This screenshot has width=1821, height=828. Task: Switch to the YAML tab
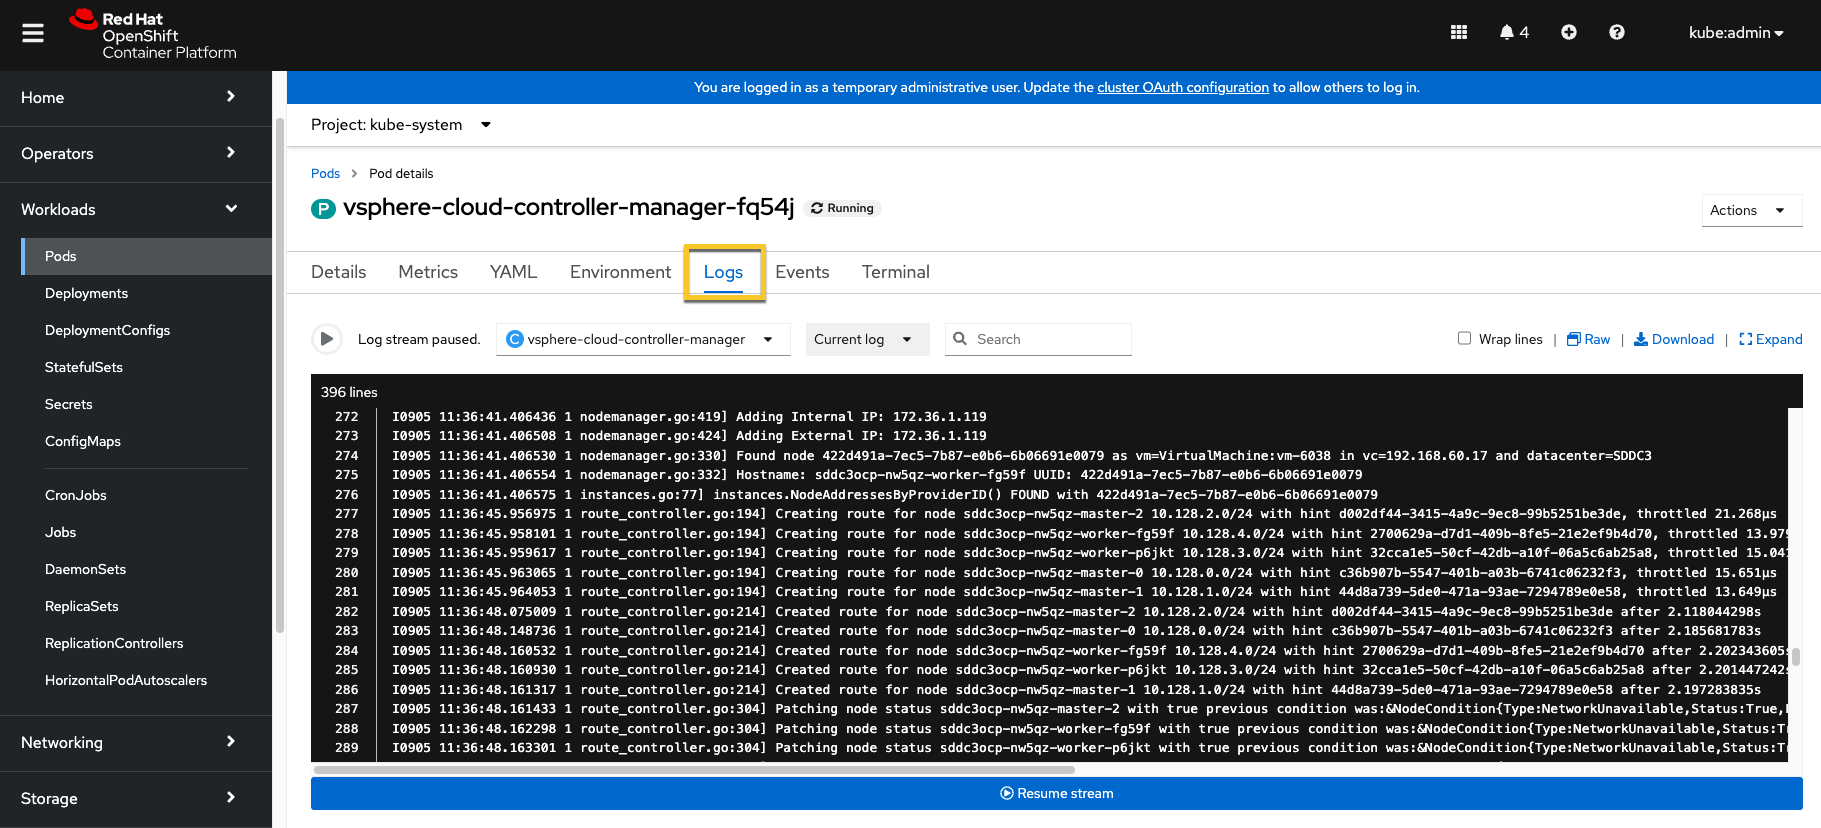pos(514,272)
